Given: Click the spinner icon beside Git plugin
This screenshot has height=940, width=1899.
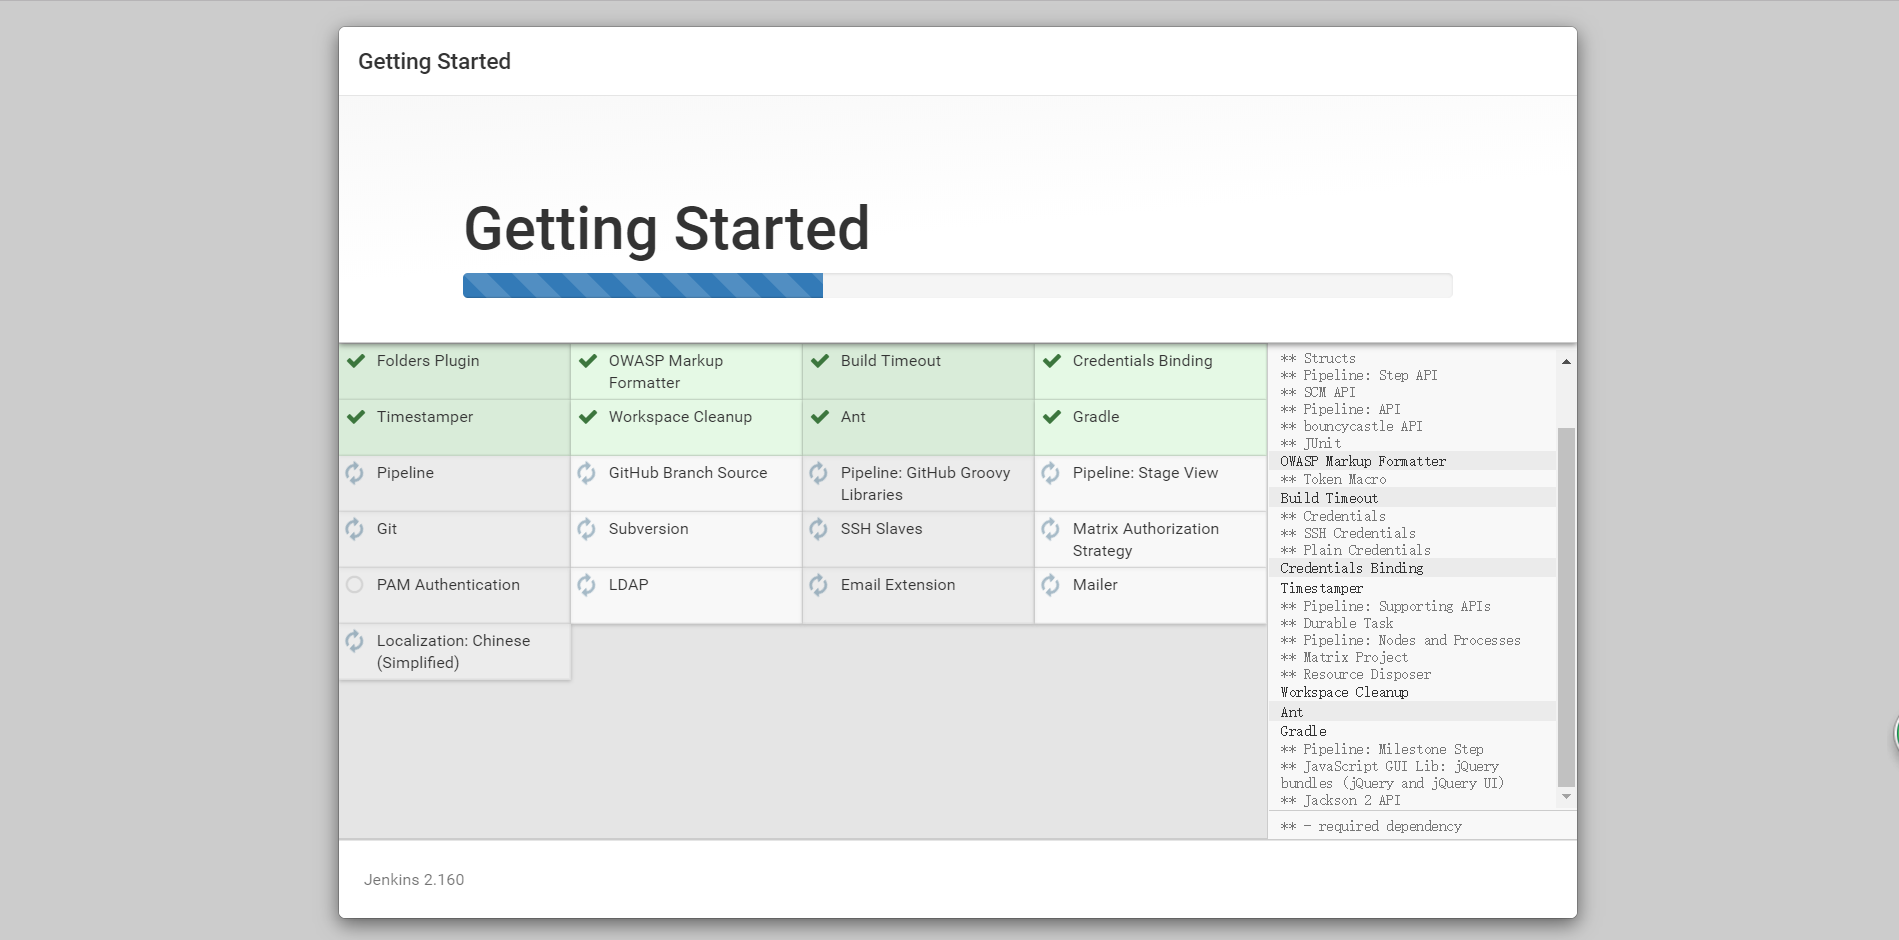Looking at the screenshot, I should point(355,529).
